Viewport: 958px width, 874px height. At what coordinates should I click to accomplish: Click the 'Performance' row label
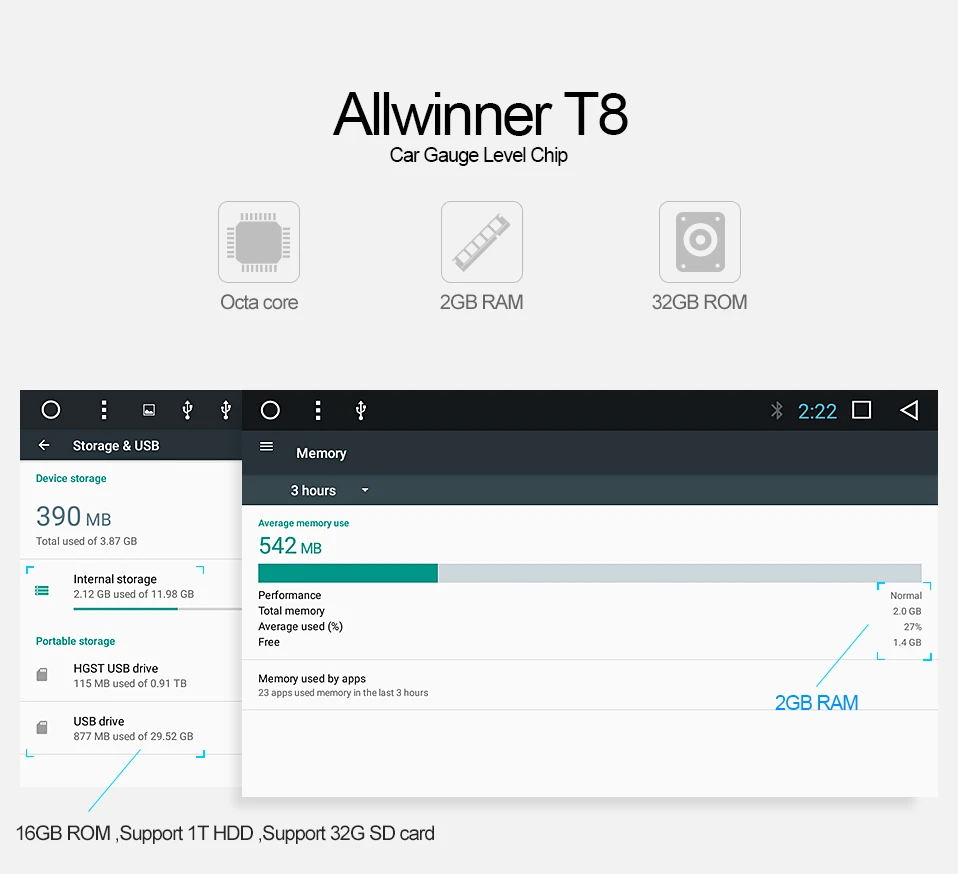point(290,595)
